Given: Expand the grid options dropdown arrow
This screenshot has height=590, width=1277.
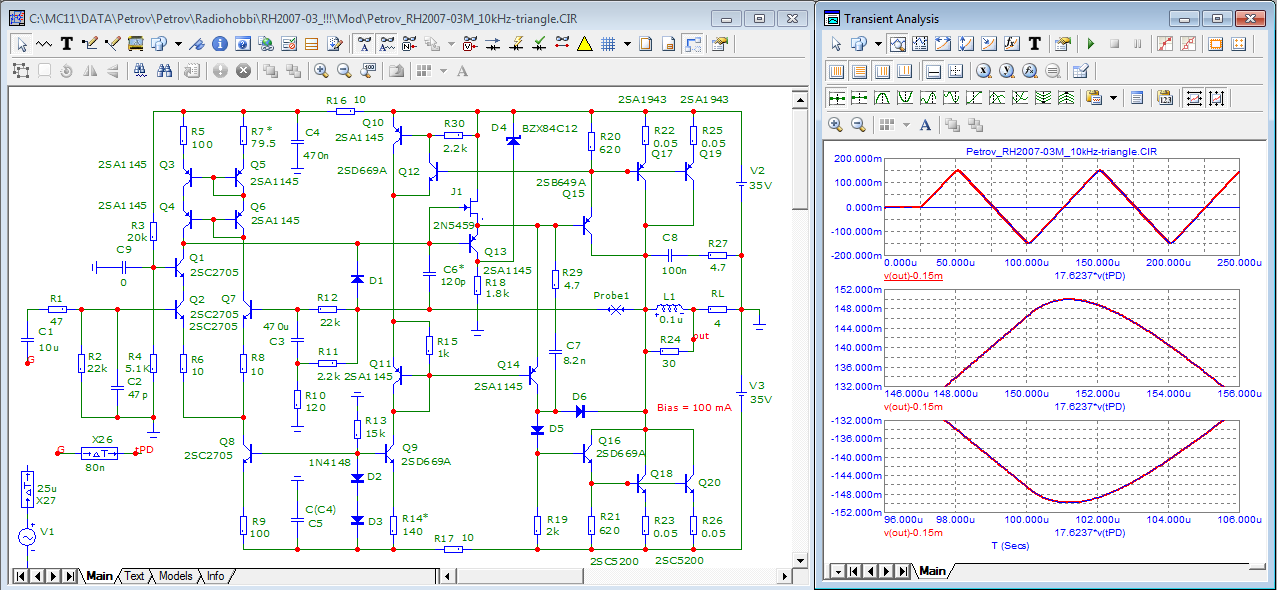Looking at the screenshot, I should (627, 44).
